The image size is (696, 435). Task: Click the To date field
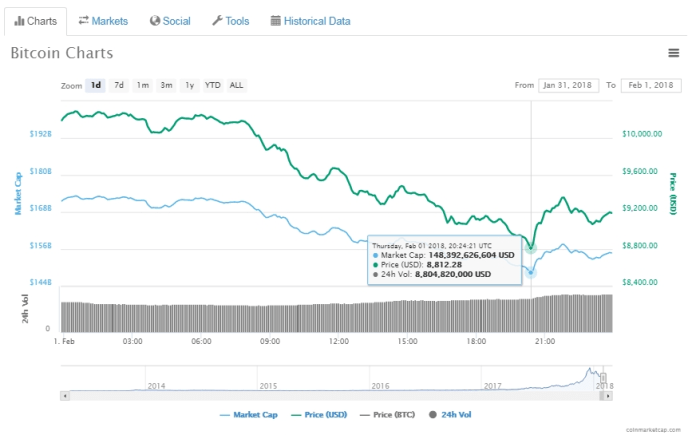649,85
